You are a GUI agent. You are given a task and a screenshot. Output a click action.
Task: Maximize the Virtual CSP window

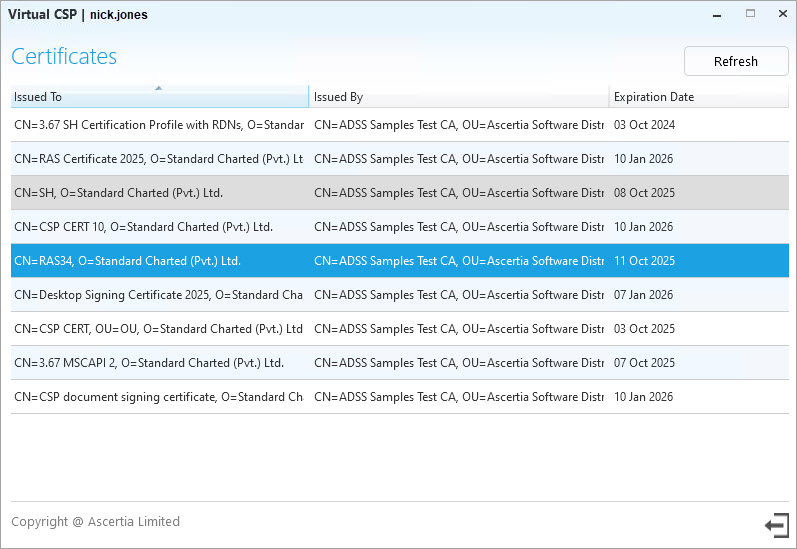(x=750, y=14)
